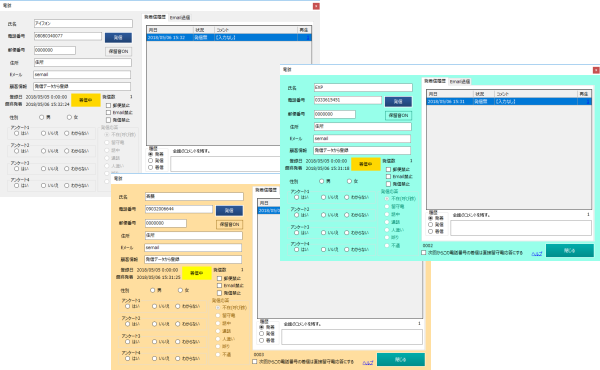The image size is (600, 370).
Task: Click 月日 column header in gray window
Action: point(170,30)
